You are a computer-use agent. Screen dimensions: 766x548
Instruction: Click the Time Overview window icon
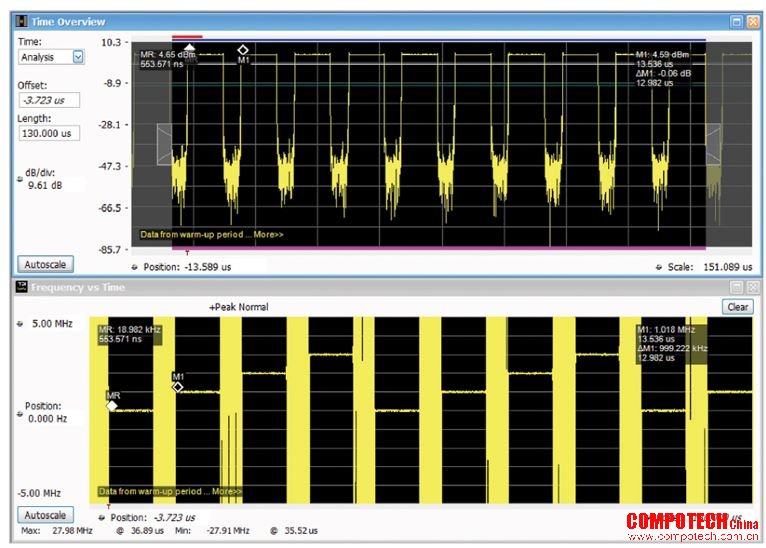click(x=21, y=21)
